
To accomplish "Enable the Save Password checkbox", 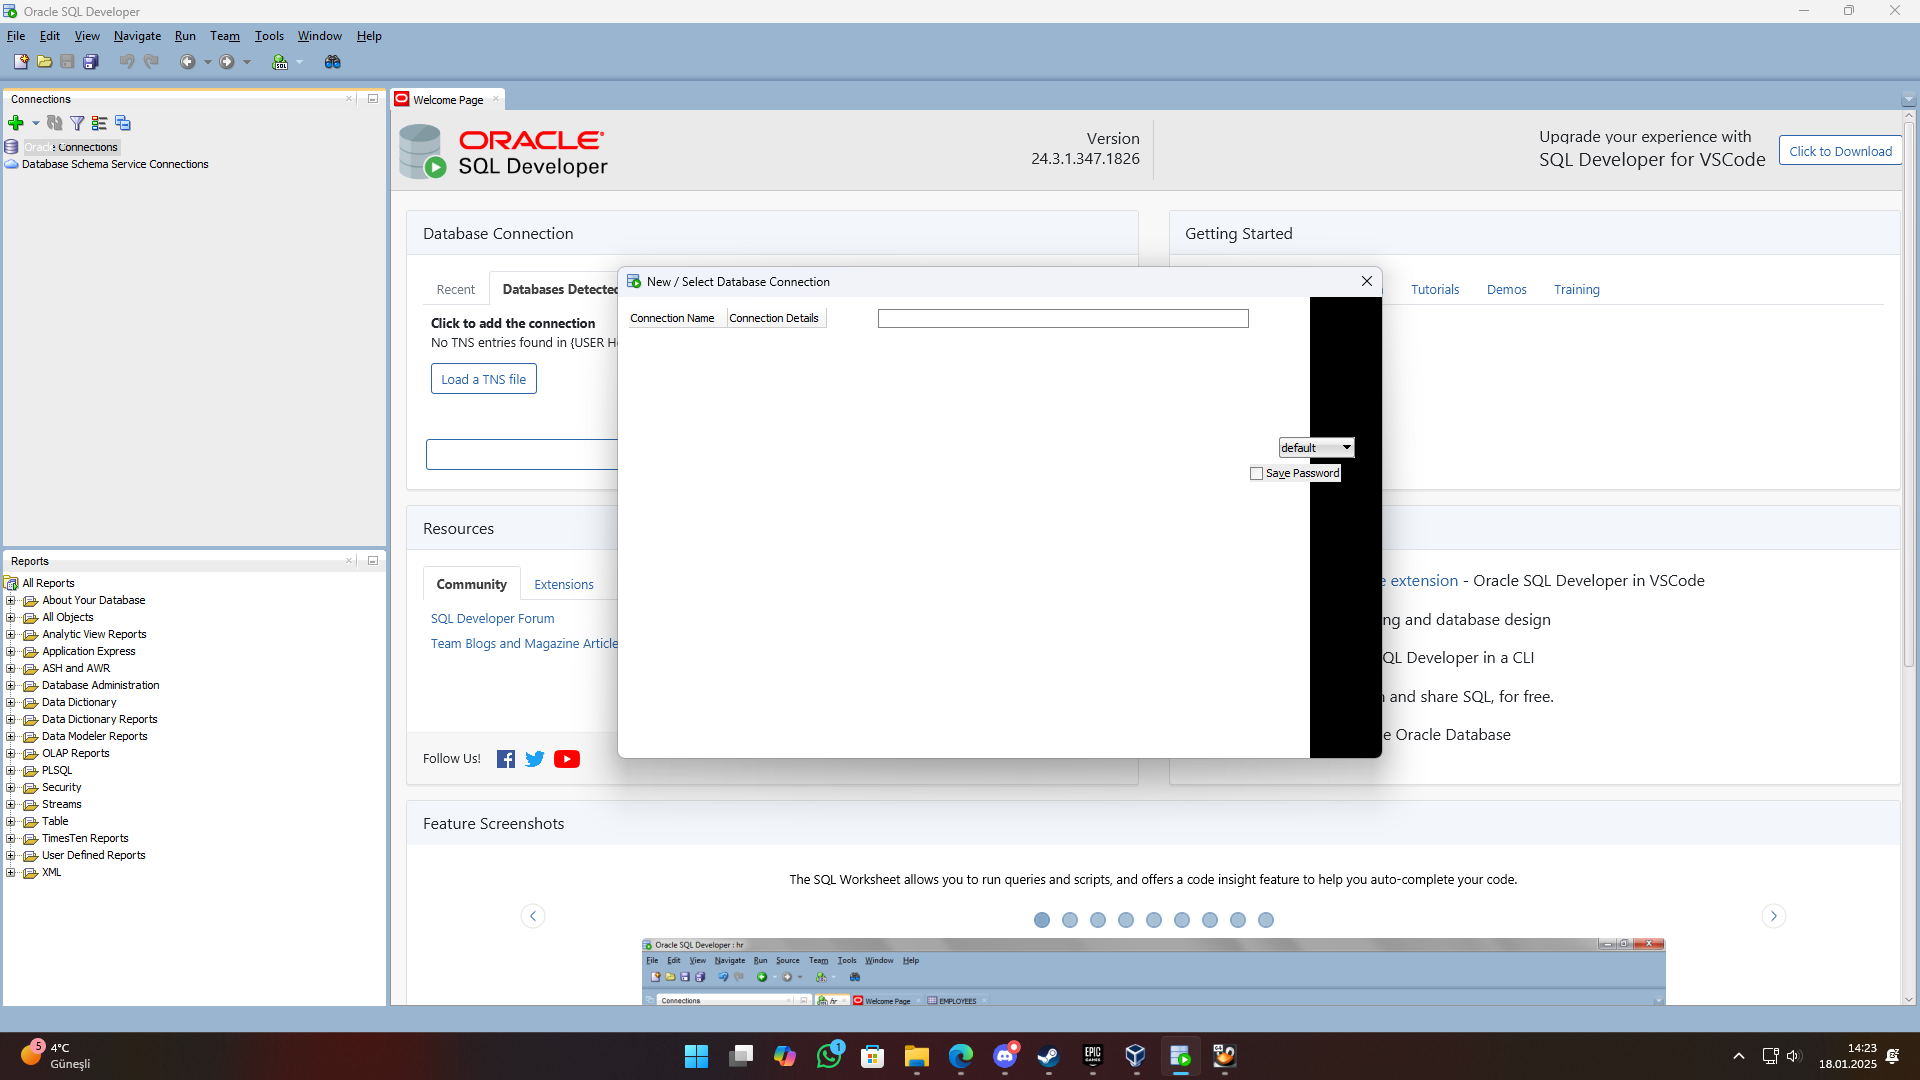I will pyautogui.click(x=1257, y=474).
